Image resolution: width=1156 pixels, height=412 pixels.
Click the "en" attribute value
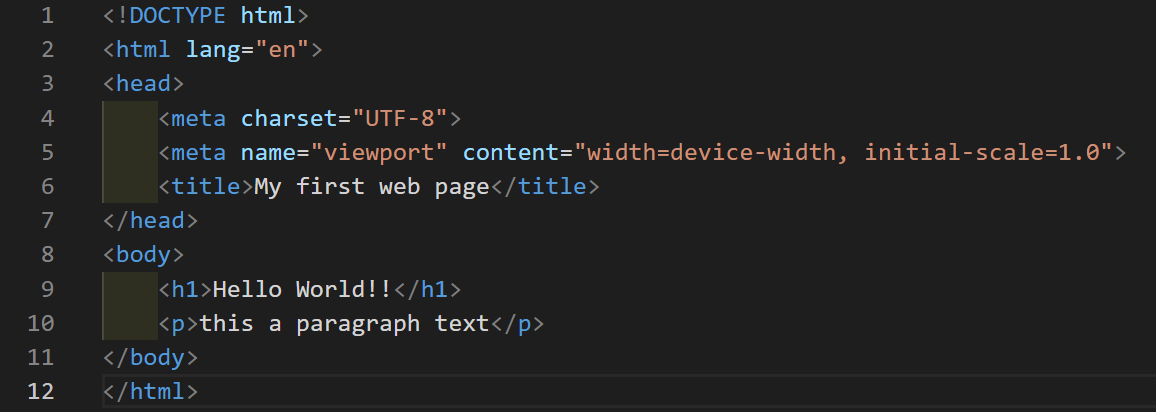pos(282,49)
